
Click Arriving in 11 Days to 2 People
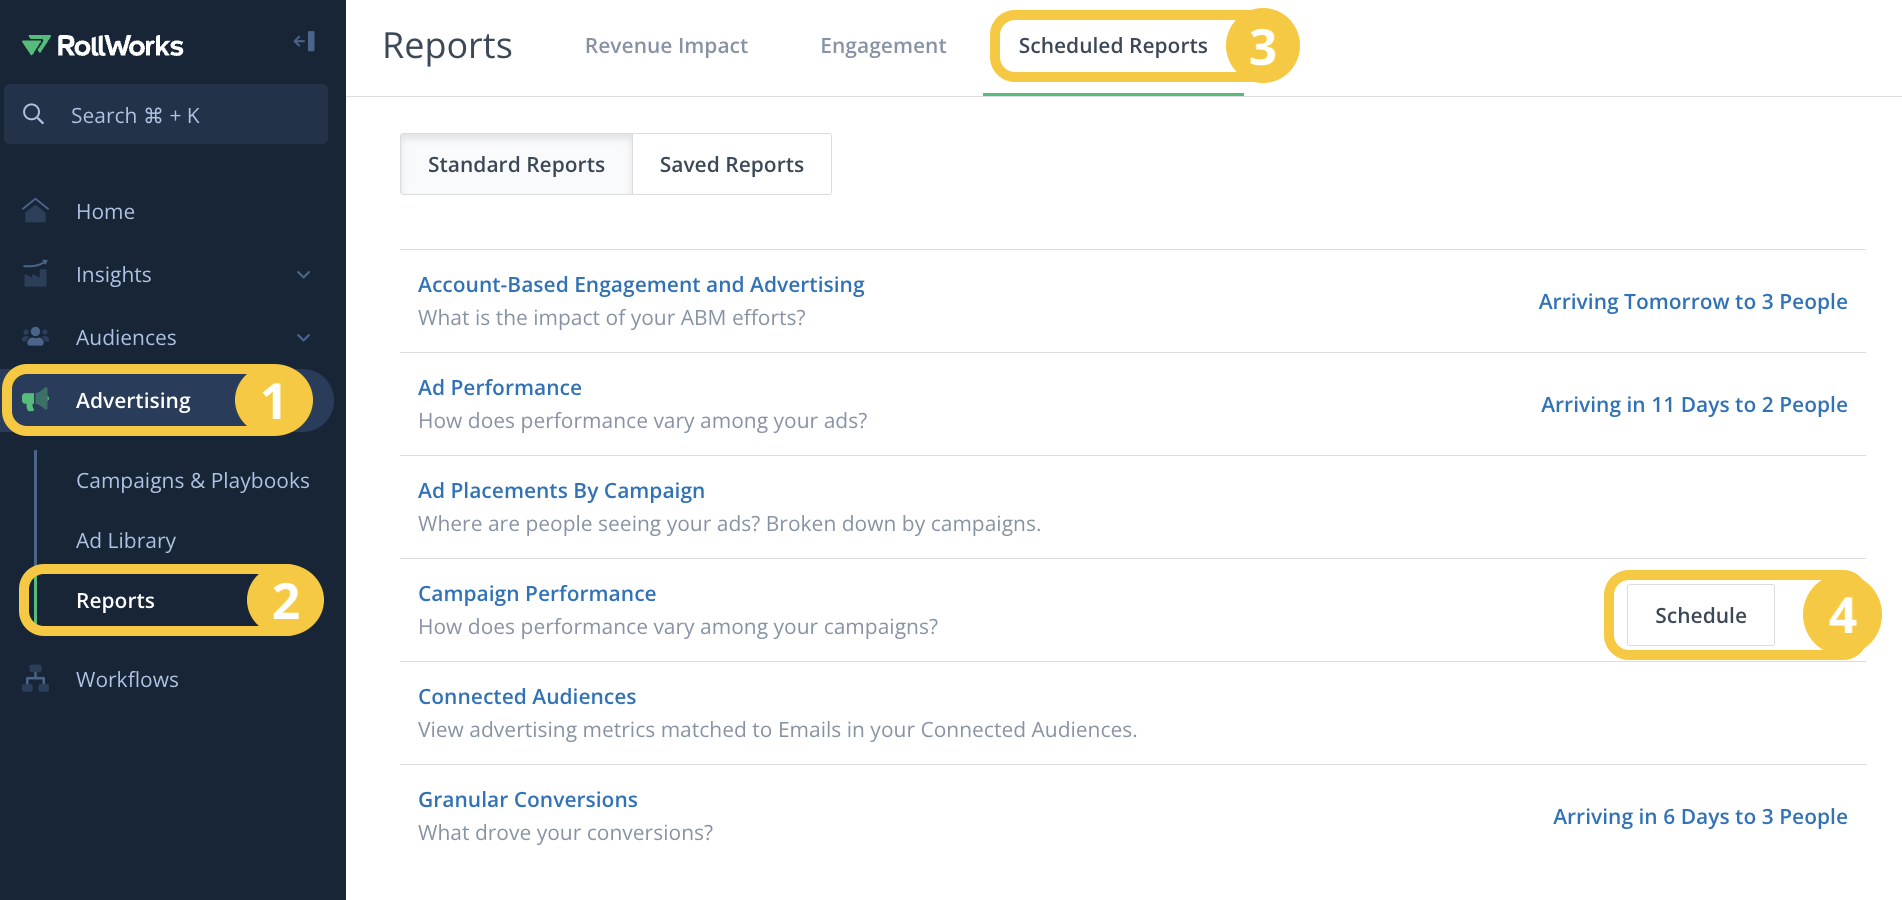1694,405
